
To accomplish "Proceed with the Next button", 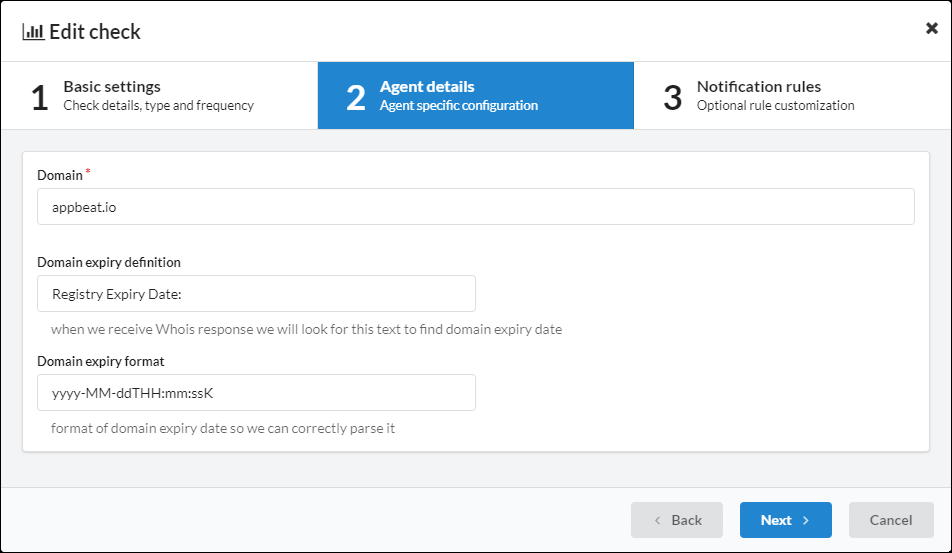I will [786, 520].
